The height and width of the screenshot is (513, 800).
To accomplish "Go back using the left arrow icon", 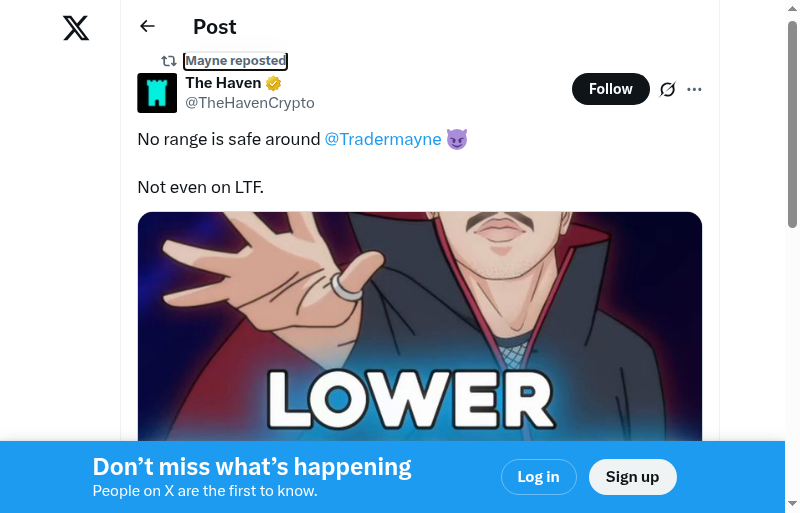I will pos(147,26).
